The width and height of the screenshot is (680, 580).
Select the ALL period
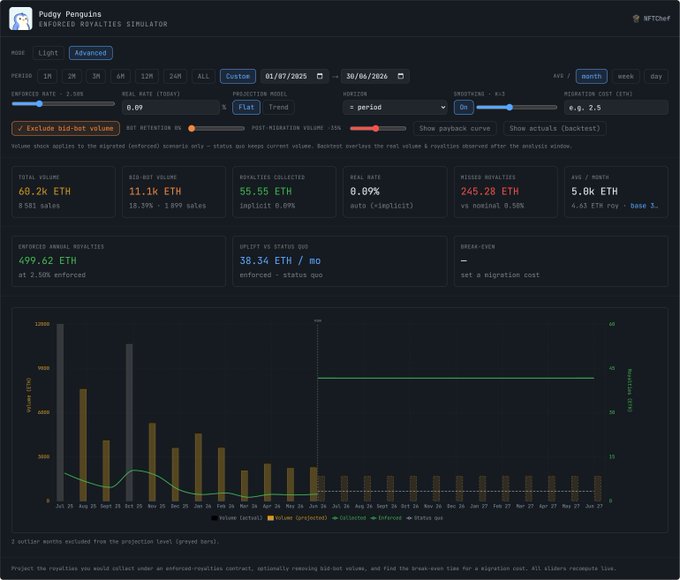(x=203, y=76)
